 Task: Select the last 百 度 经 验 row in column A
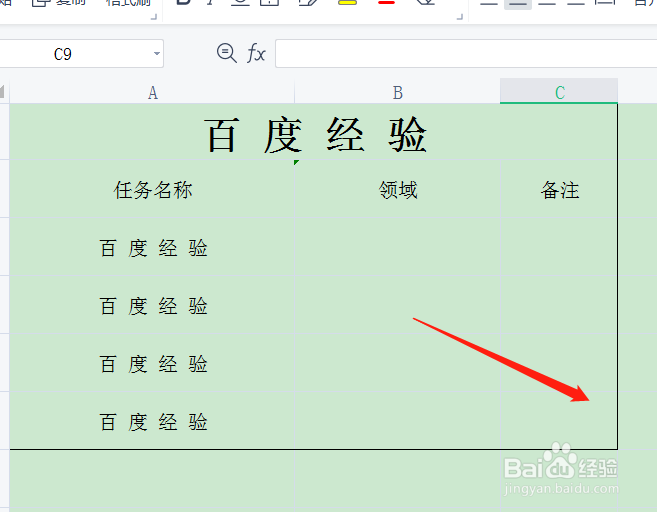pos(152,421)
